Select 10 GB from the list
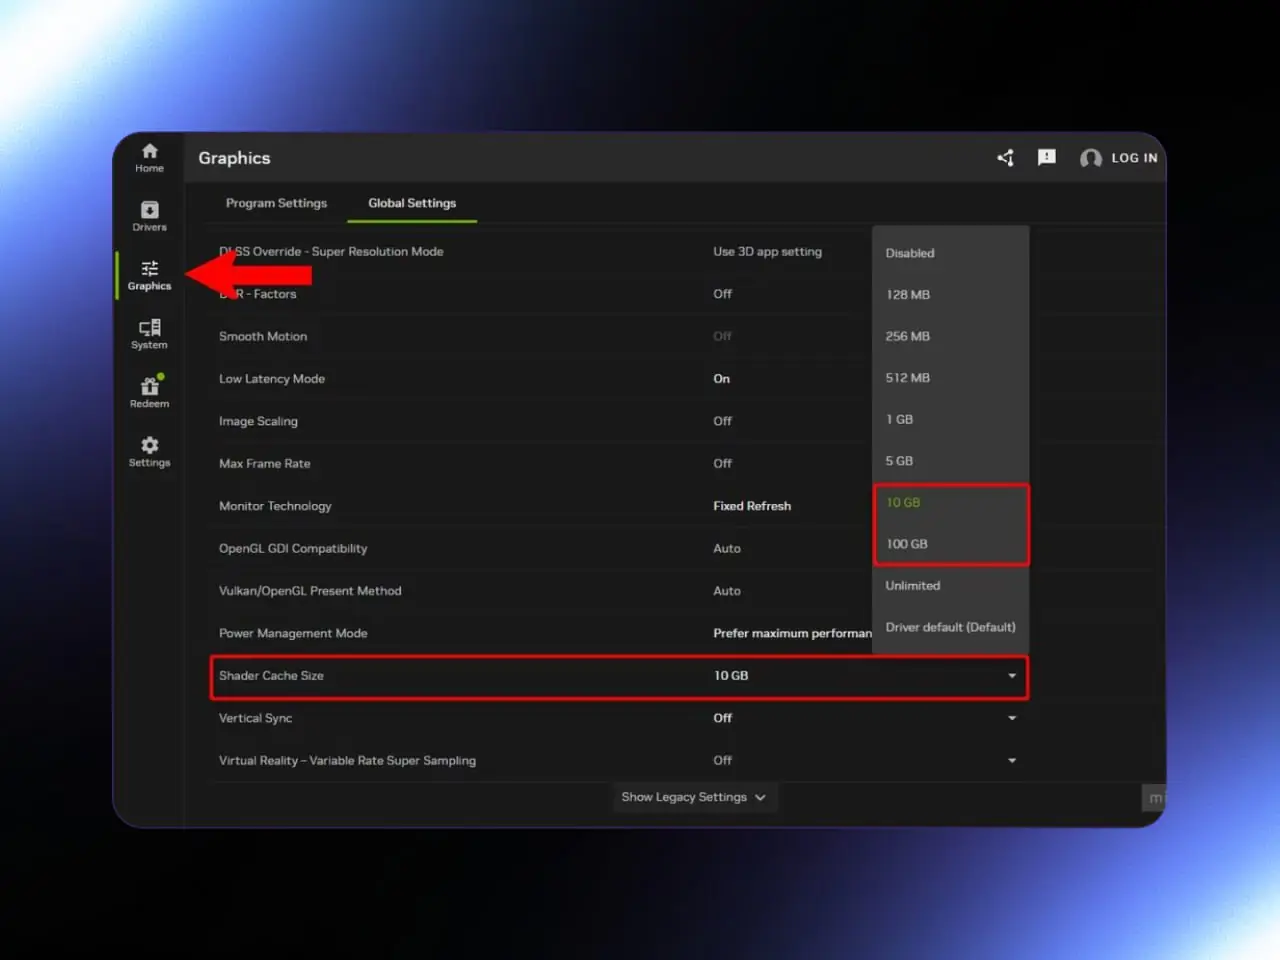Image resolution: width=1280 pixels, height=960 pixels. (x=904, y=502)
